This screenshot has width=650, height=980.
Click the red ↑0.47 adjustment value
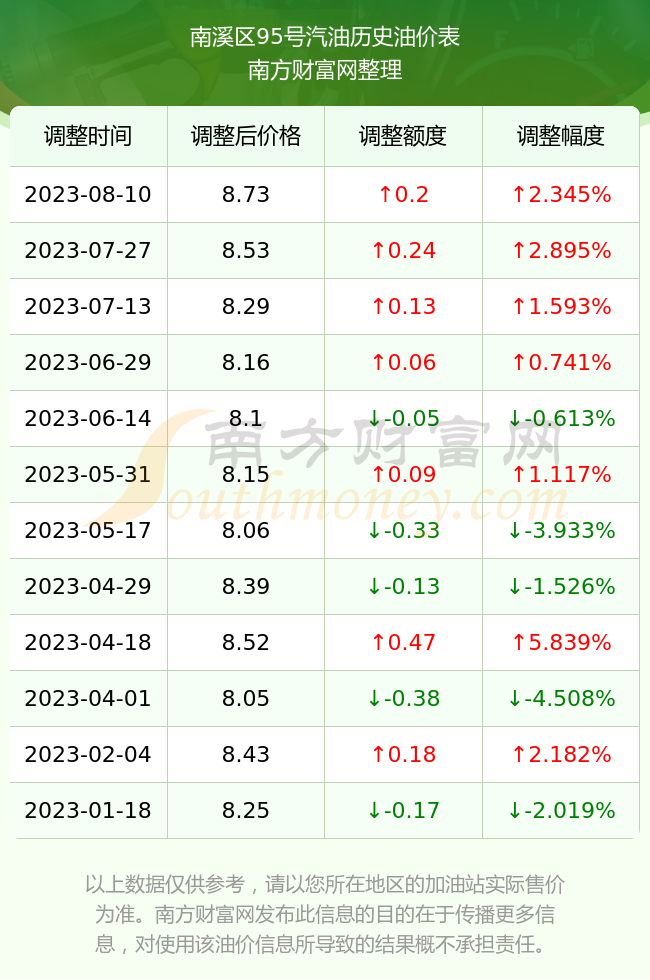pos(403,642)
